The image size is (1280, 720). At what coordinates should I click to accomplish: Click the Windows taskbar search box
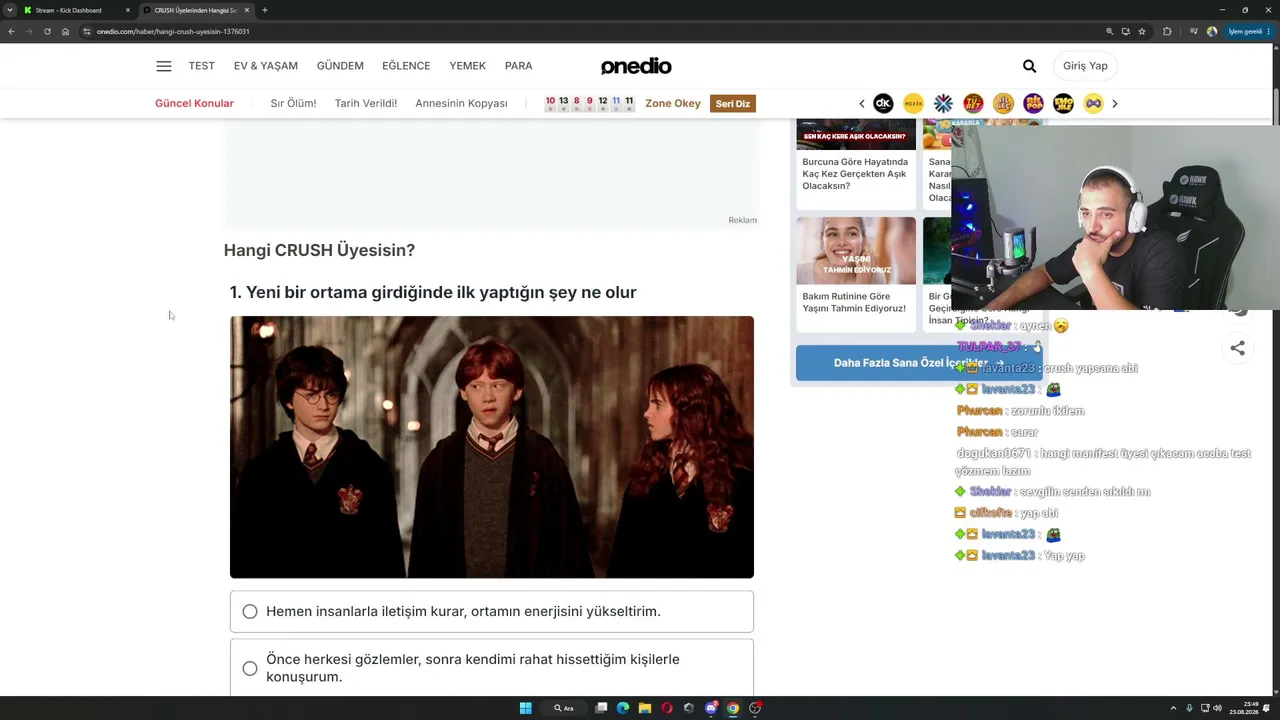(x=565, y=708)
